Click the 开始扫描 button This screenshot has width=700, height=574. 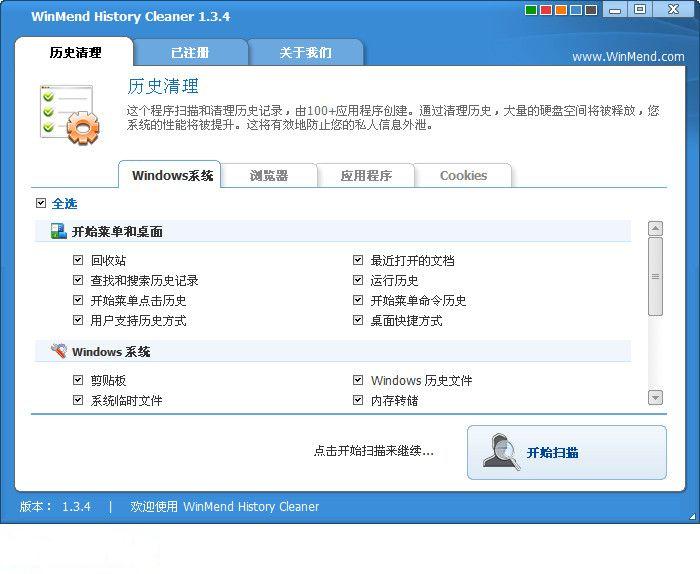[x=567, y=453]
